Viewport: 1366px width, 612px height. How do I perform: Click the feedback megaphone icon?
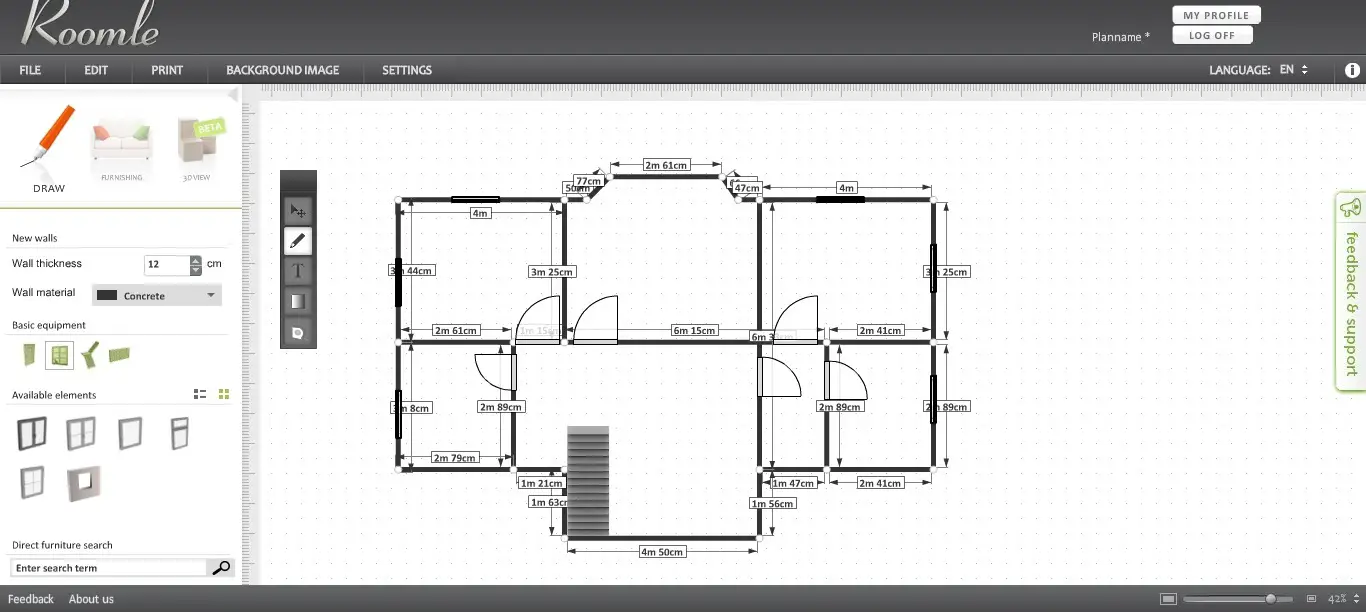click(x=1350, y=207)
